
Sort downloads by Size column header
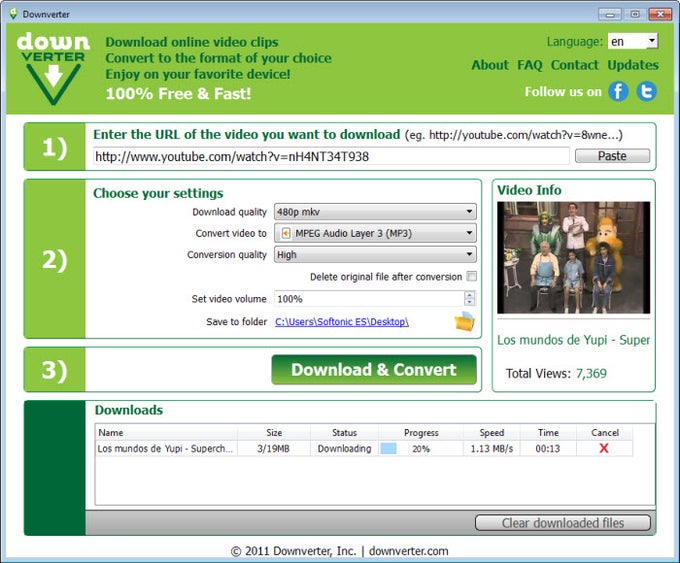pos(274,432)
